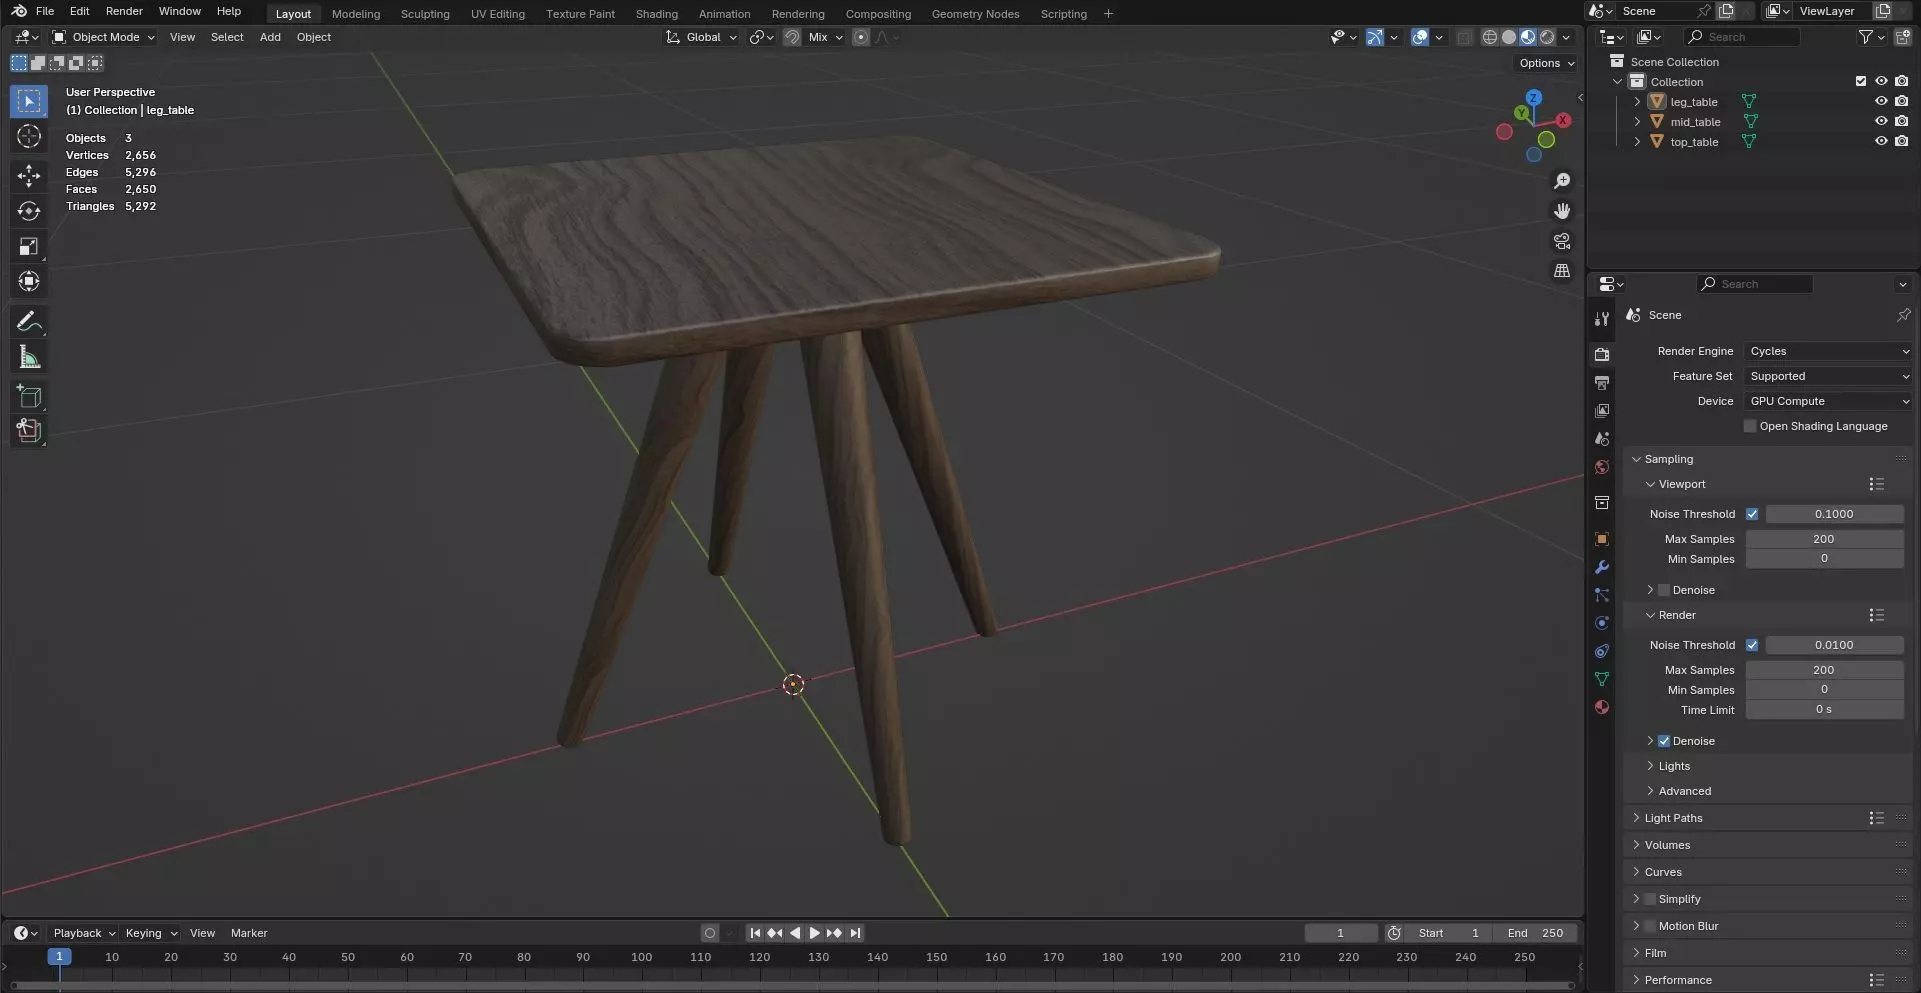Play the animation forward
The image size is (1921, 993).
pos(814,933)
